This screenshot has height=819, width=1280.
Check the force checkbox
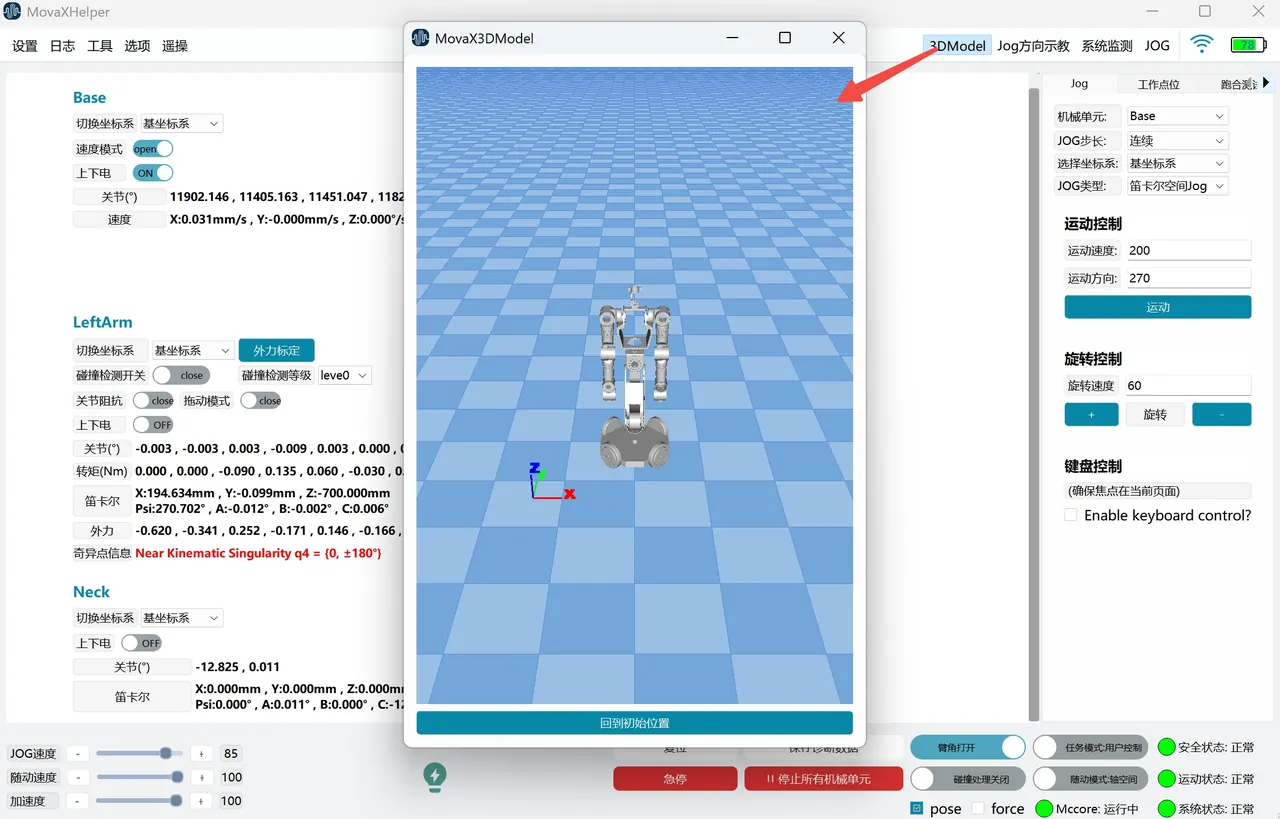pos(978,808)
